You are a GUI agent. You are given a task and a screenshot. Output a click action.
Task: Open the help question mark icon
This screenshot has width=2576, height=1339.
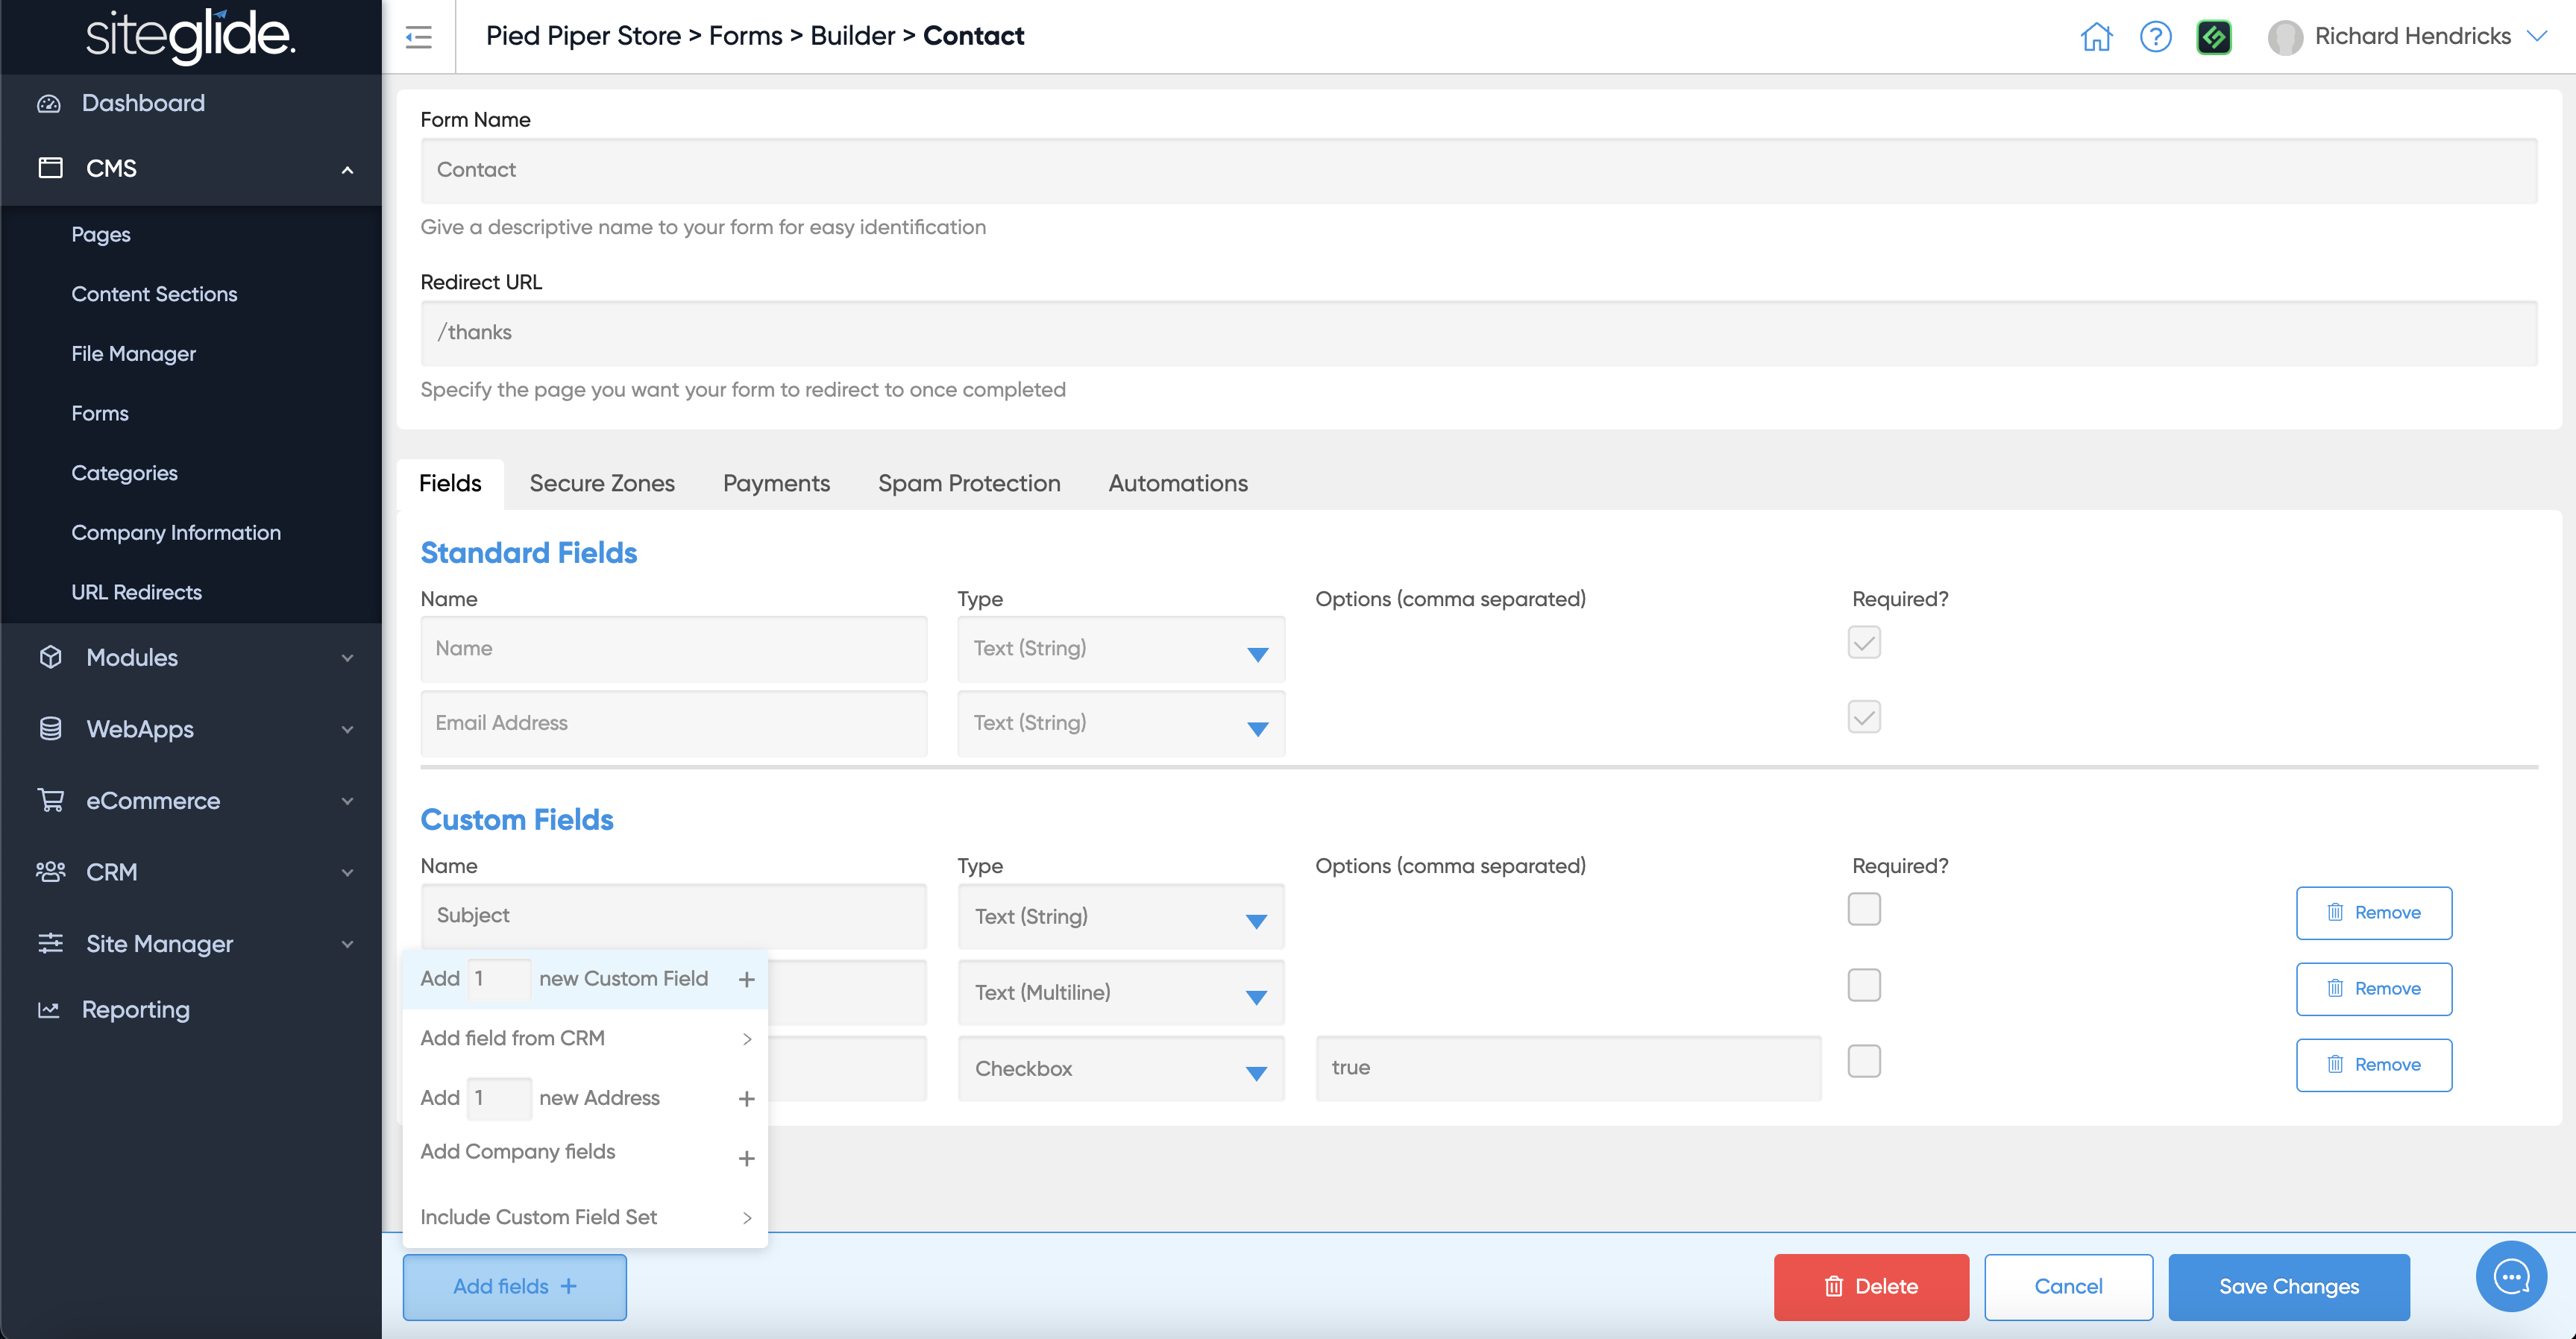tap(2155, 37)
